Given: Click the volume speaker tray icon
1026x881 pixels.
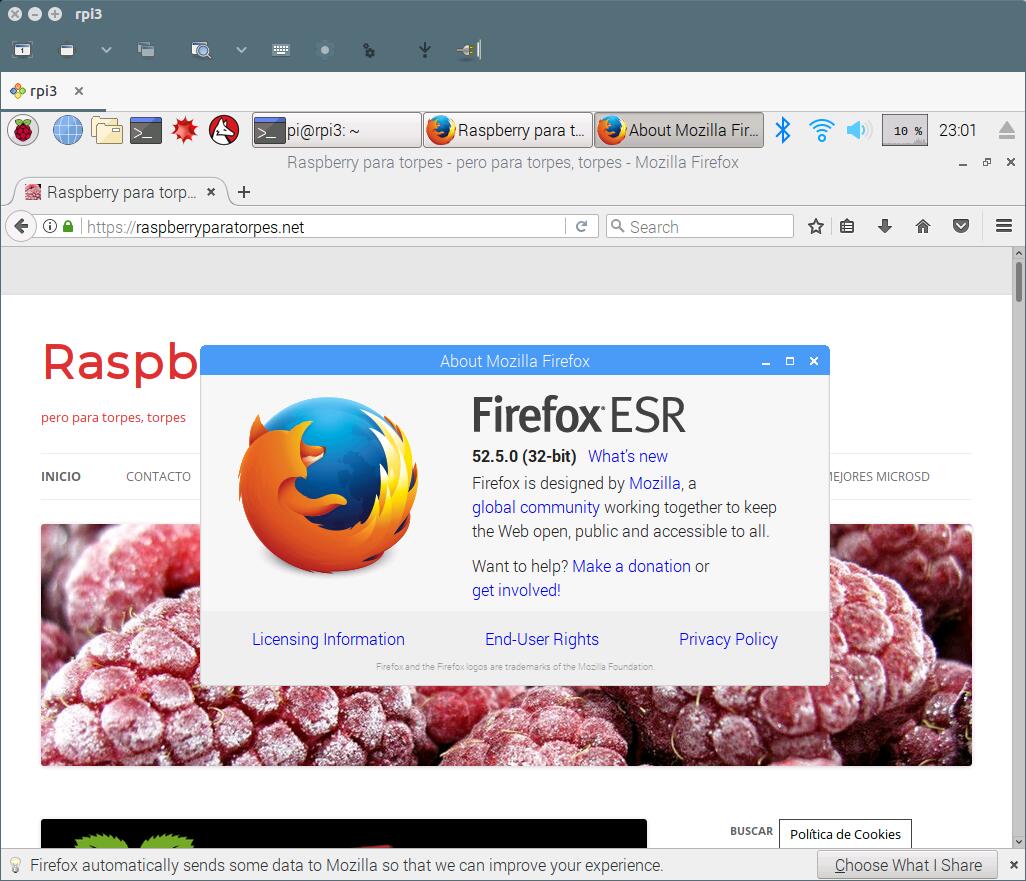Looking at the screenshot, I should point(858,130).
